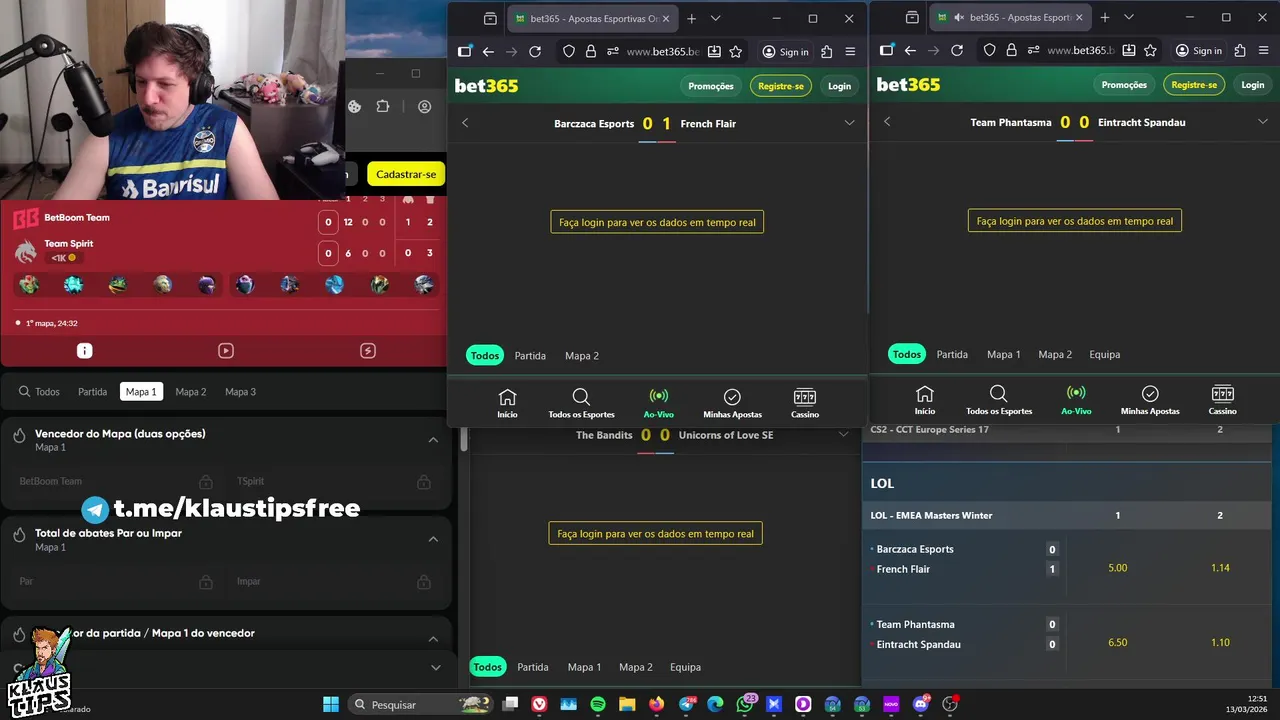Open the lightning quick-bet icon under the red match card
The image size is (1280, 720).
[368, 351]
